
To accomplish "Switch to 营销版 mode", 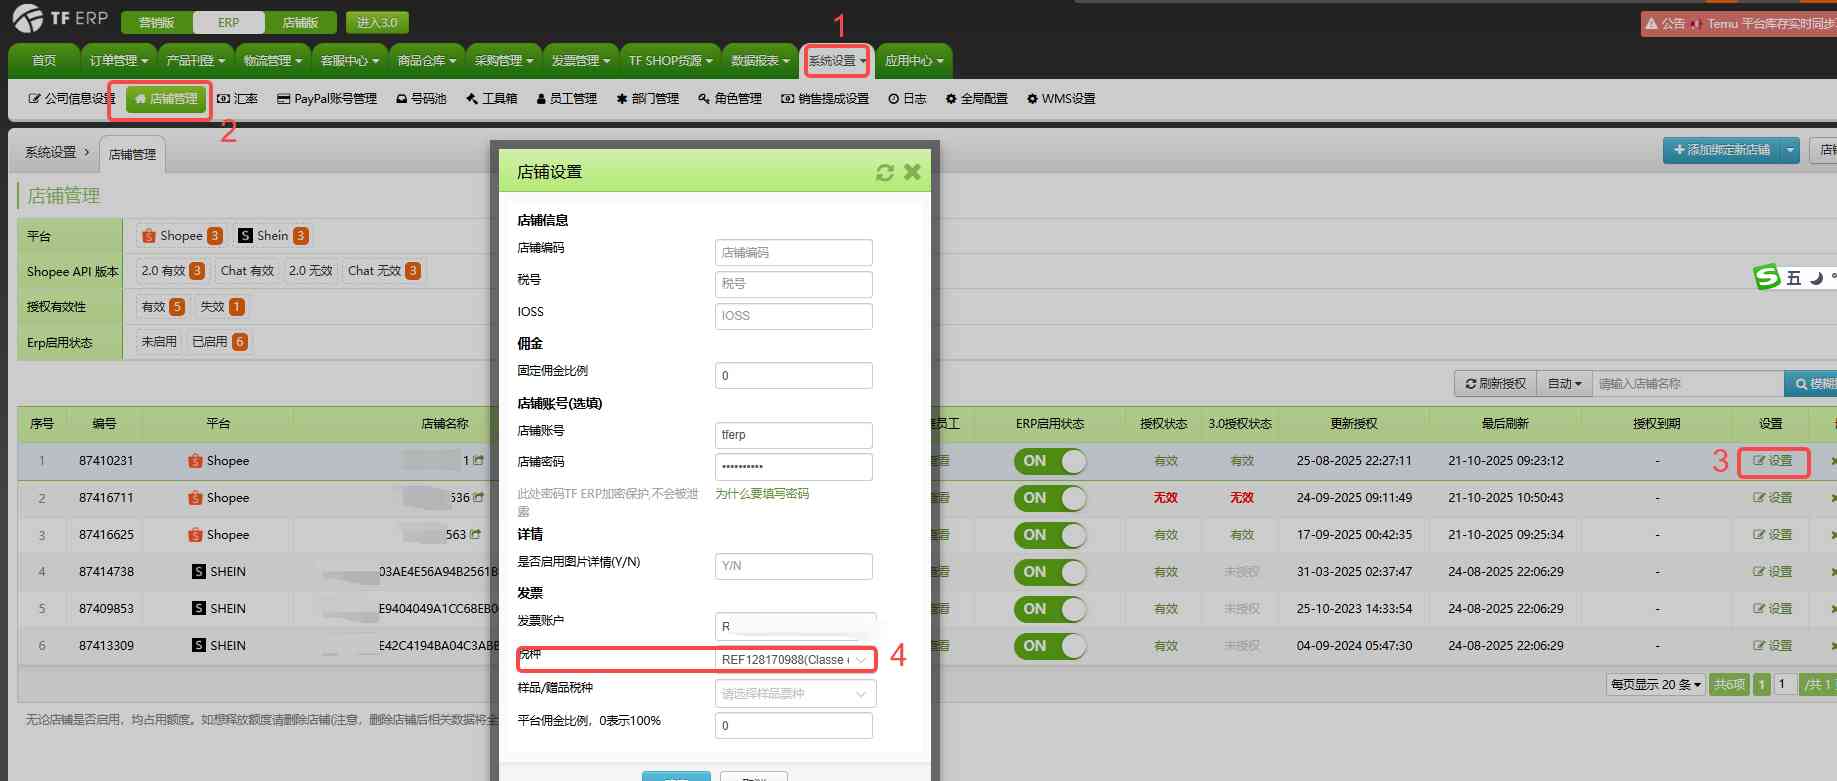I will 156,22.
